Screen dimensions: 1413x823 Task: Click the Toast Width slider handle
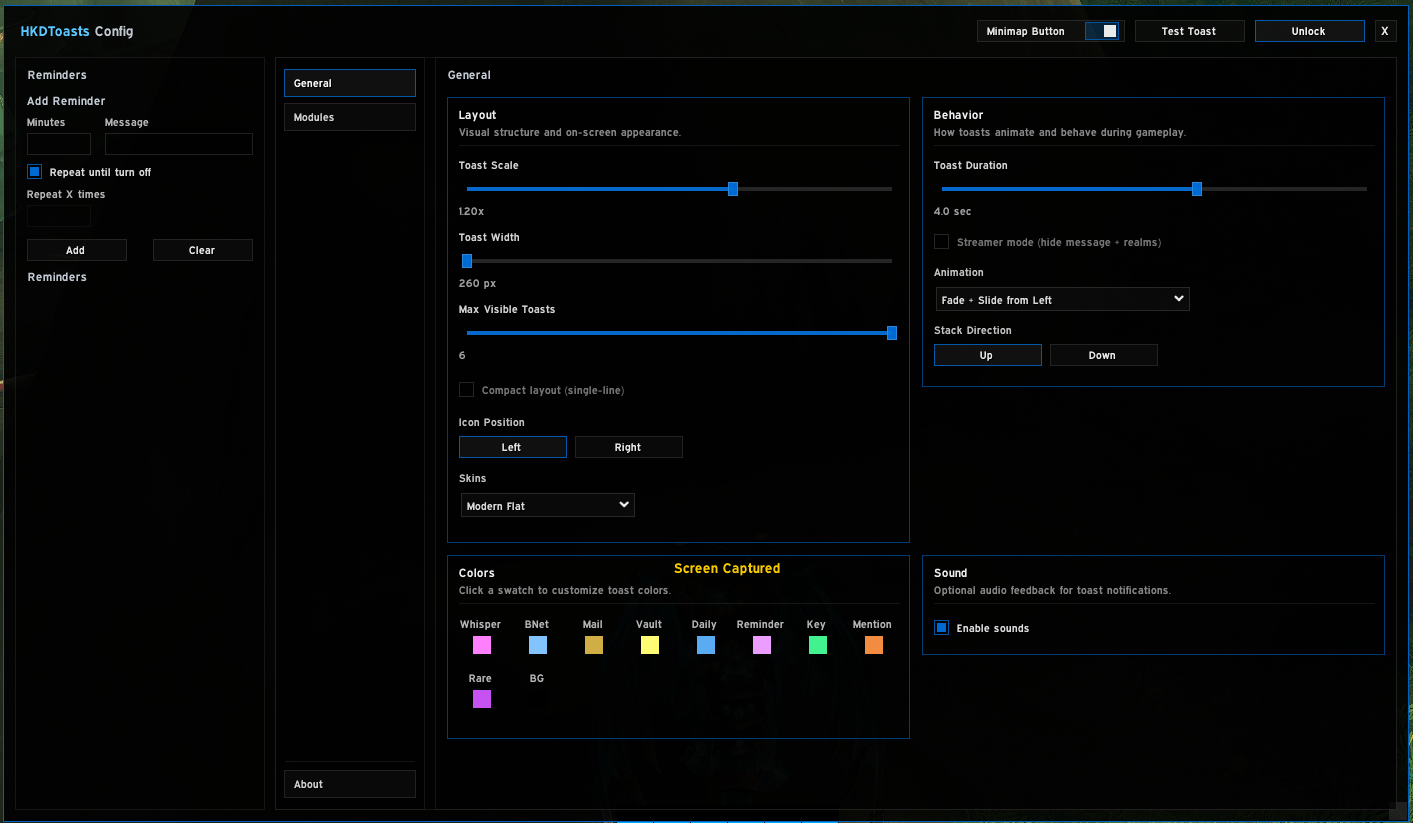(467, 261)
